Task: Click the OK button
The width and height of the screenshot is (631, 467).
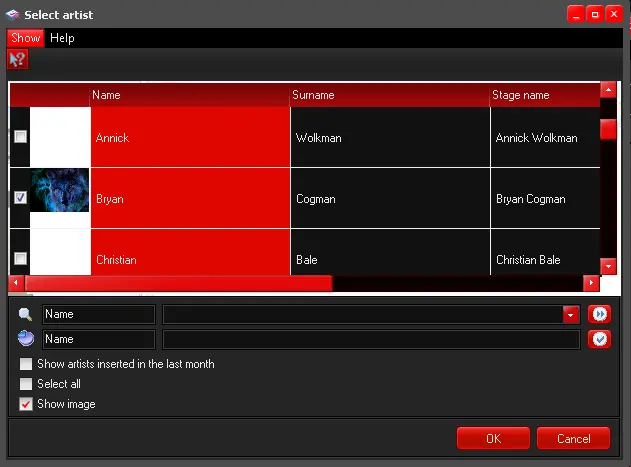Action: click(493, 438)
